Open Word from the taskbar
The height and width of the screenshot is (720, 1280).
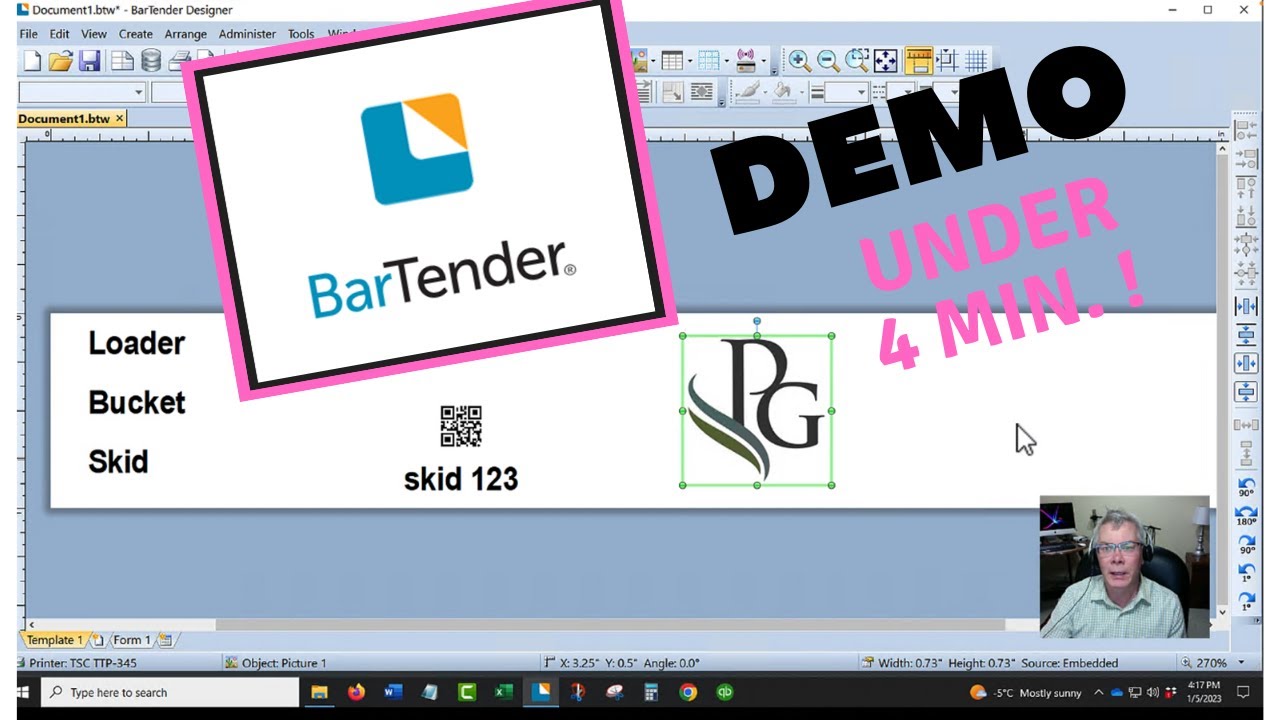click(392, 692)
